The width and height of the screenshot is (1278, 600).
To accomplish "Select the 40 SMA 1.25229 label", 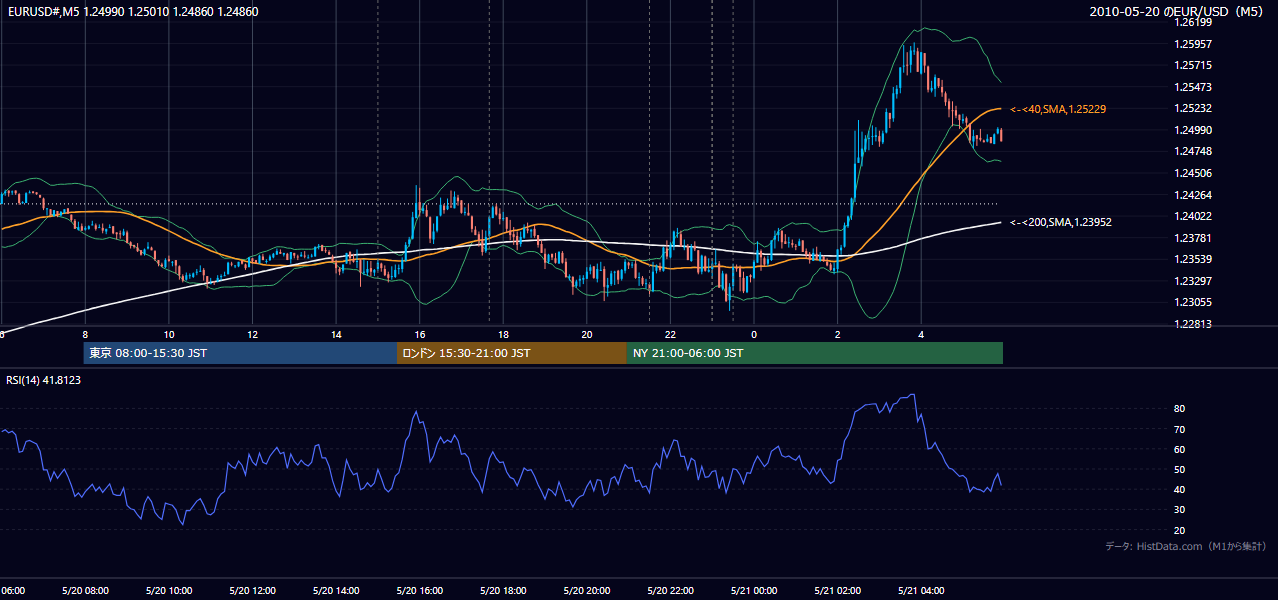I will click(x=1058, y=109).
